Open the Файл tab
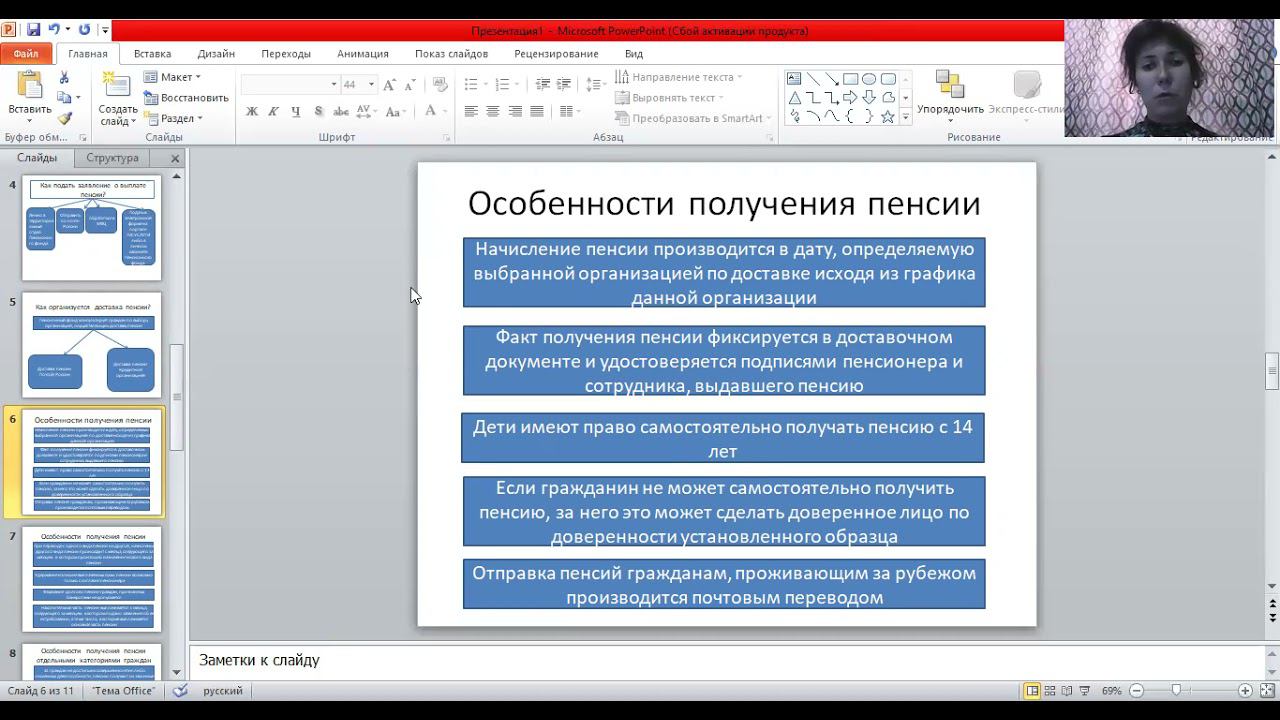 26,54
